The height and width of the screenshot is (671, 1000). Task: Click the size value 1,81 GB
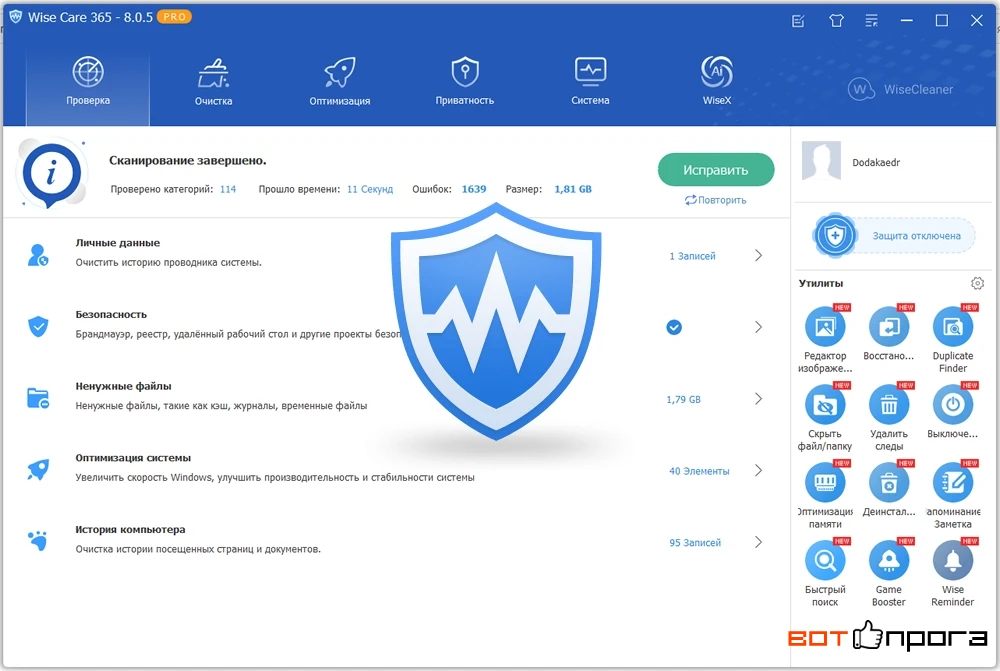[x=573, y=189]
